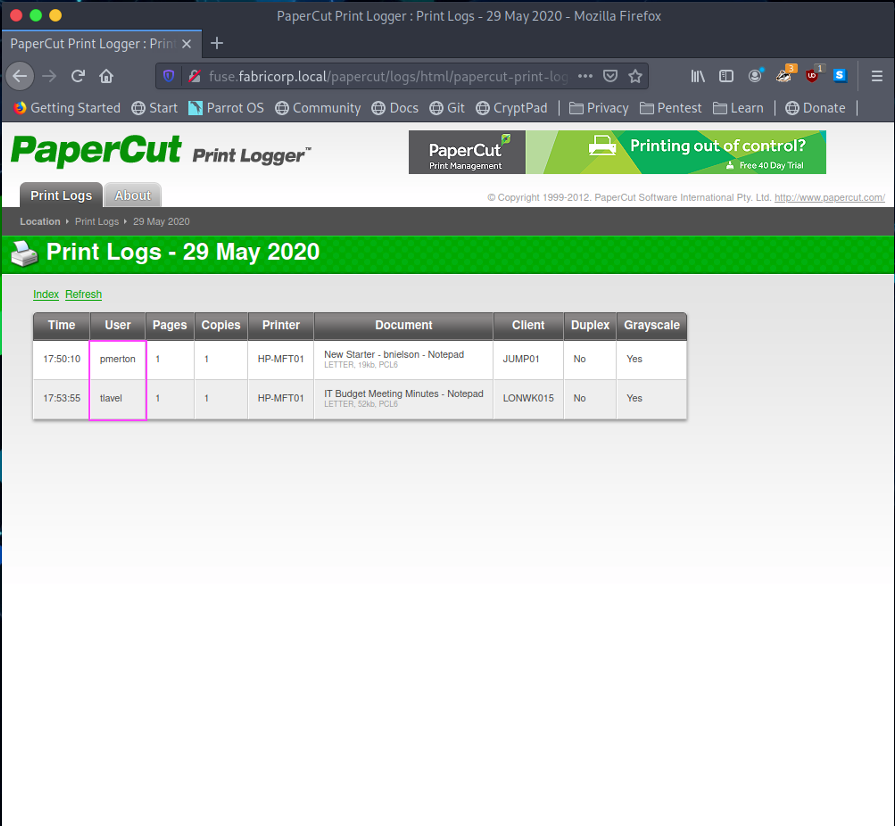This screenshot has height=826, width=895.
Task: Reload the page with the refresh icon
Action: pos(78,76)
